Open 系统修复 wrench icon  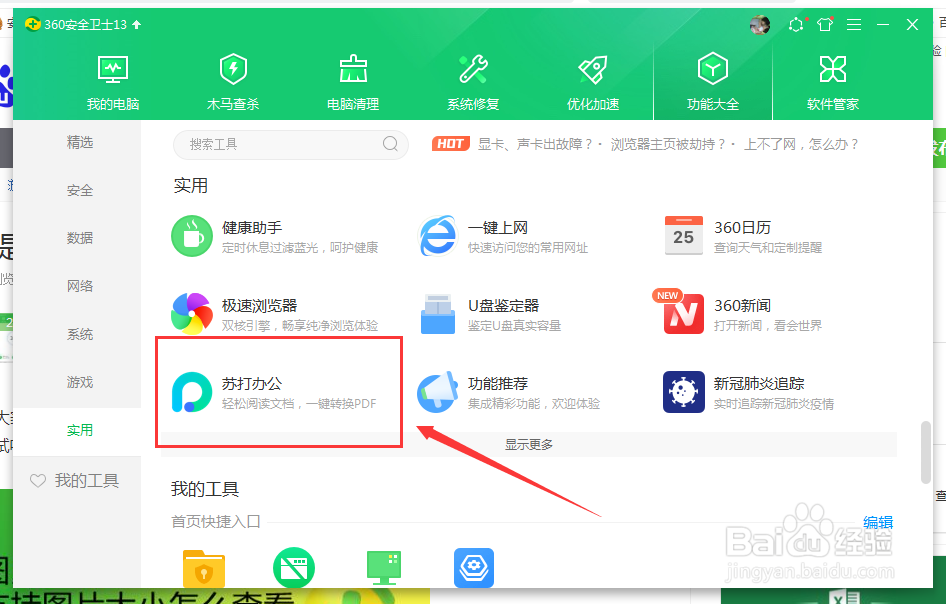(x=473, y=69)
